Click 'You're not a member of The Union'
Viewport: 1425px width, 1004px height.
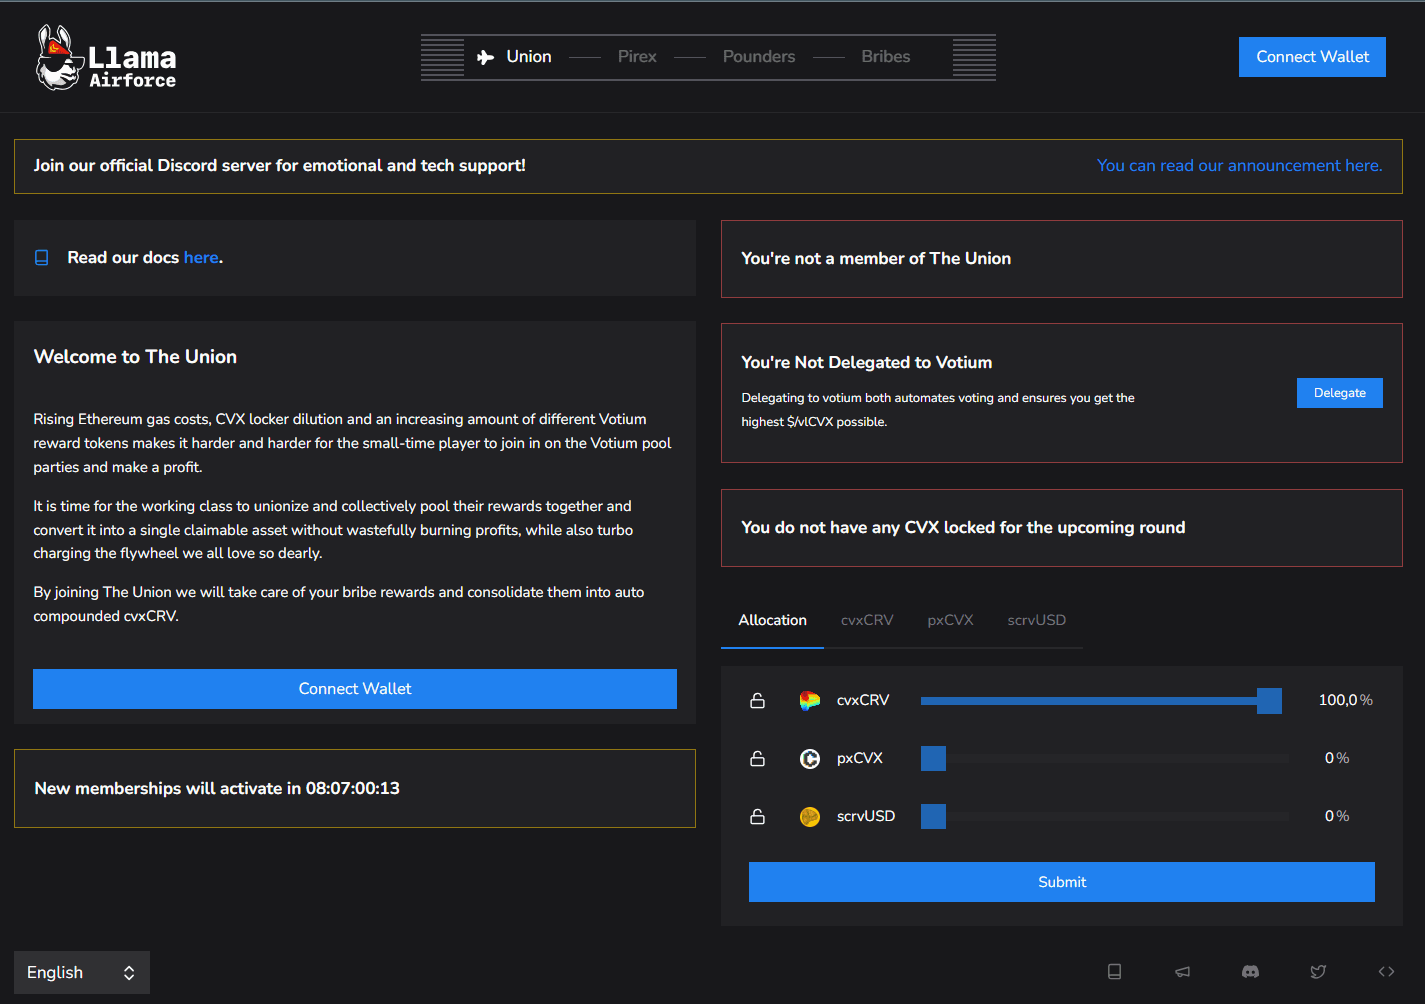click(876, 259)
